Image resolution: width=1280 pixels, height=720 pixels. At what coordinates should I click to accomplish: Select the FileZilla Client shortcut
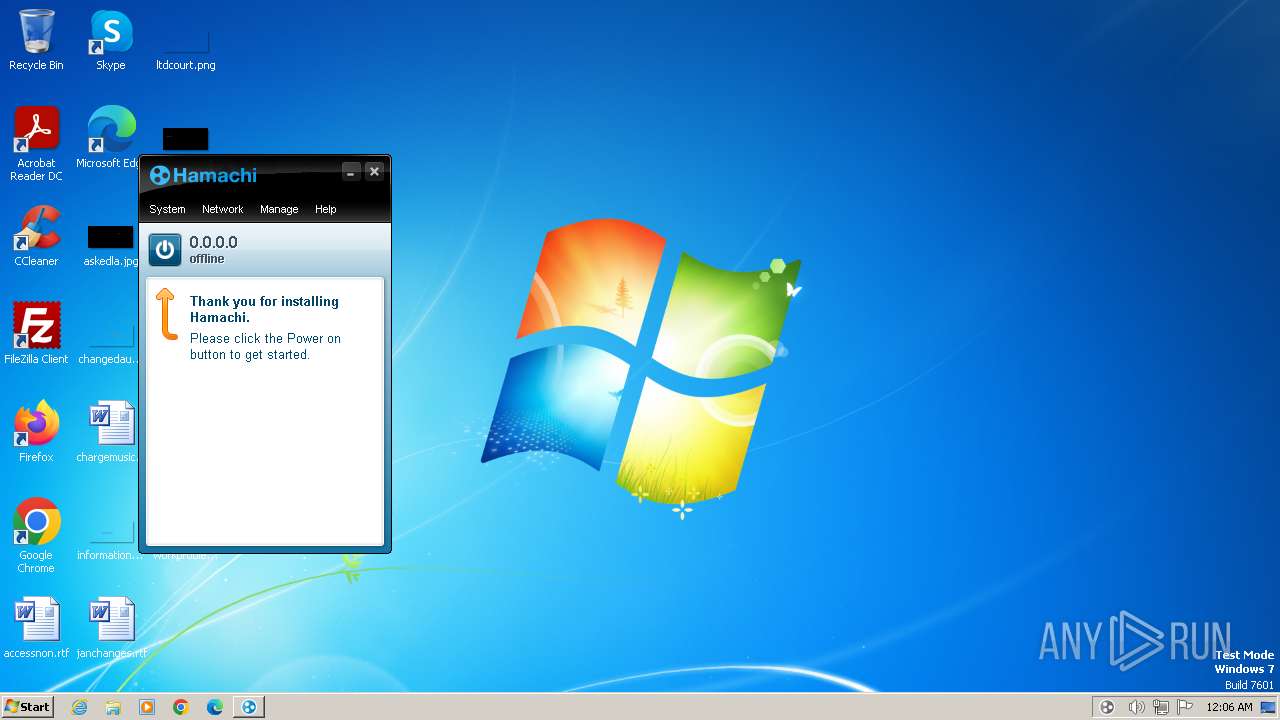click(36, 333)
